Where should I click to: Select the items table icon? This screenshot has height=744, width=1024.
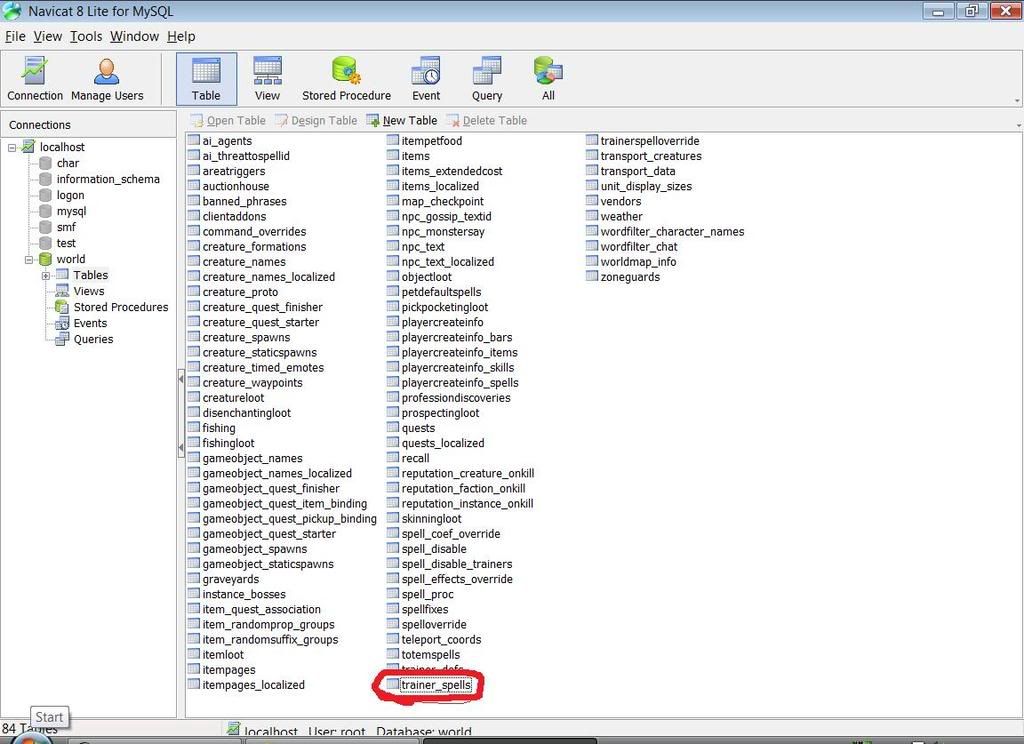[x=392, y=155]
